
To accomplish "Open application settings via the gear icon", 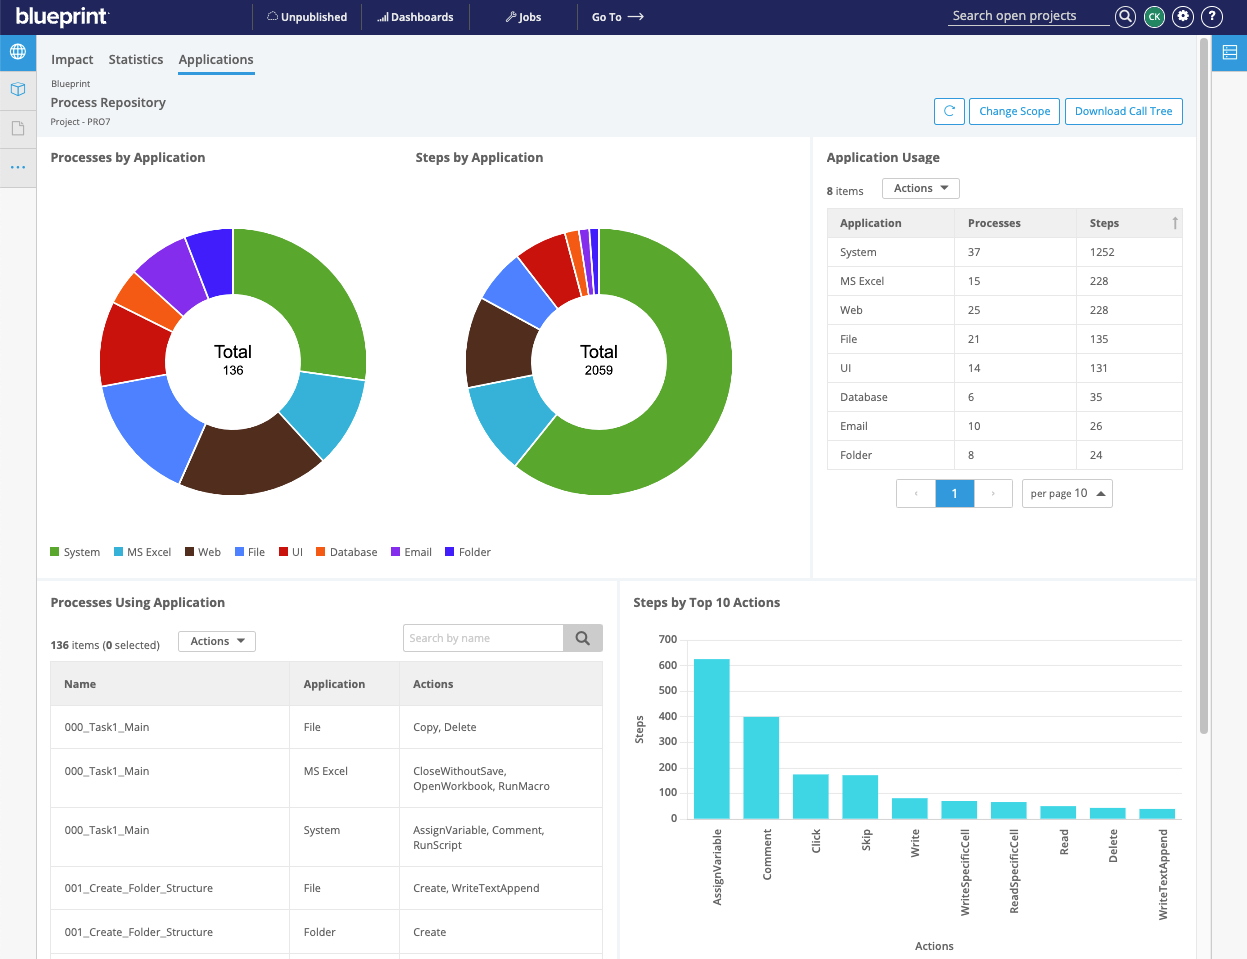I will coord(1182,16).
